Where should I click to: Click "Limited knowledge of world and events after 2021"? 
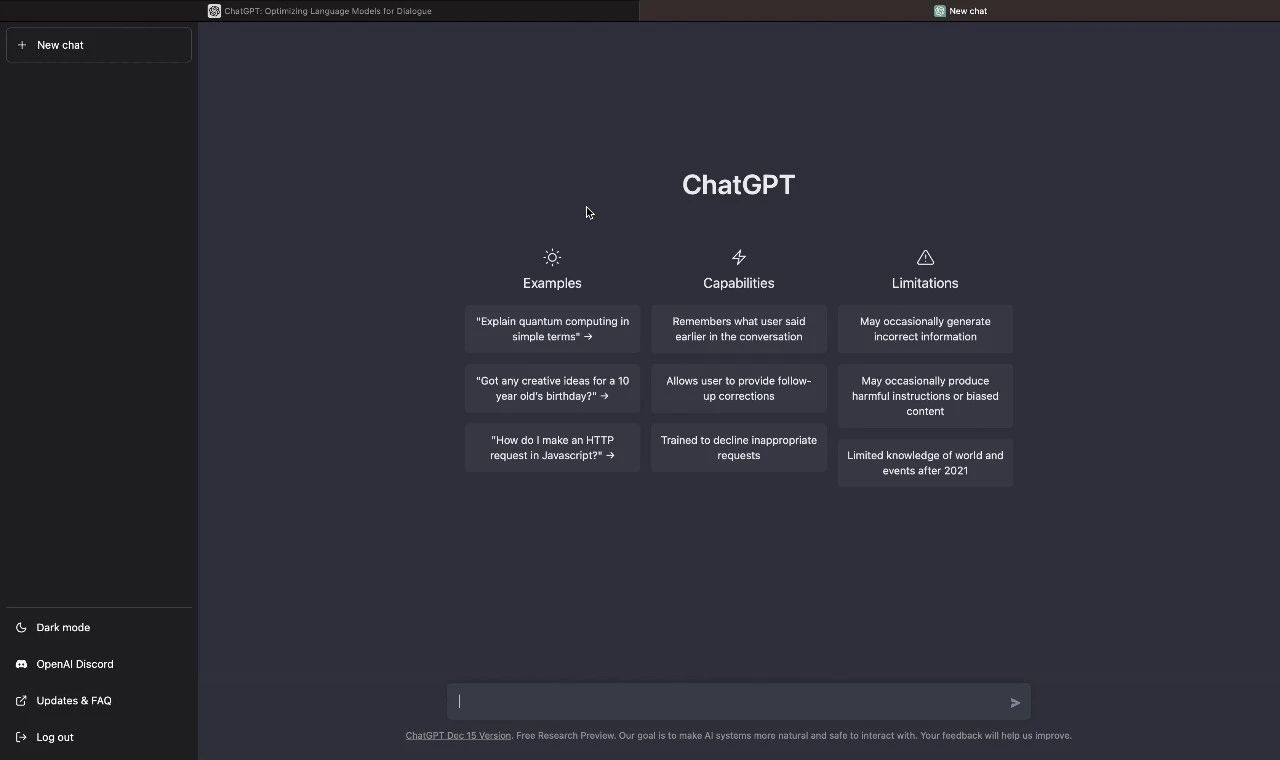925,463
